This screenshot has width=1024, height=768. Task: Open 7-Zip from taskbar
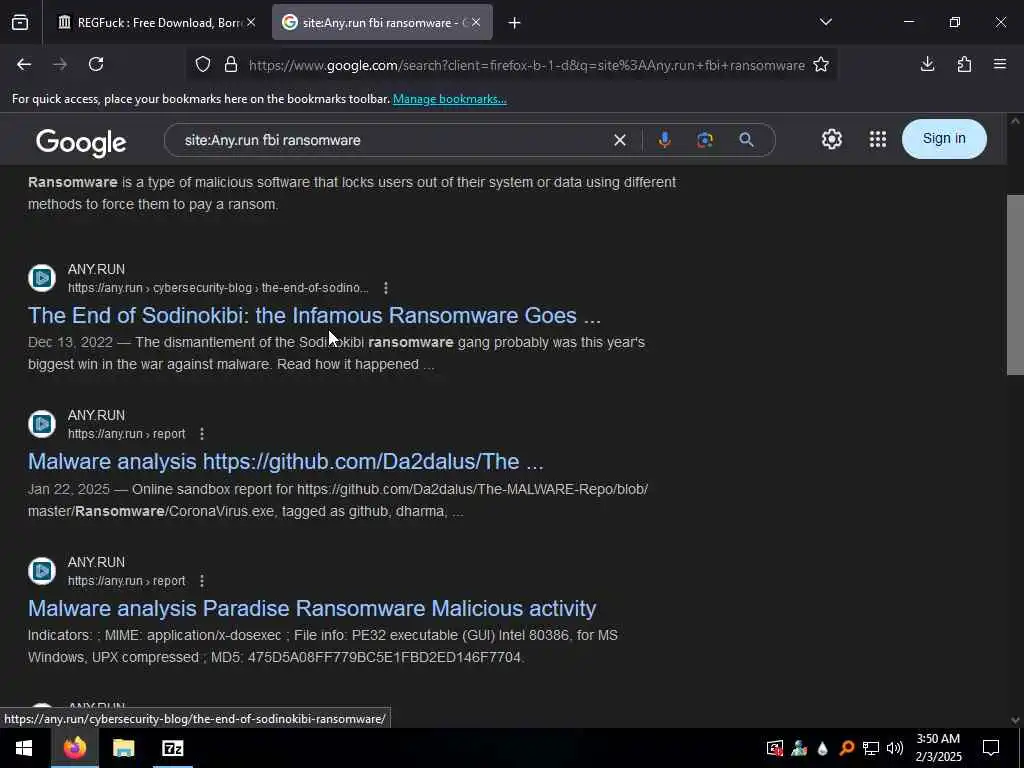pyautogui.click(x=172, y=748)
